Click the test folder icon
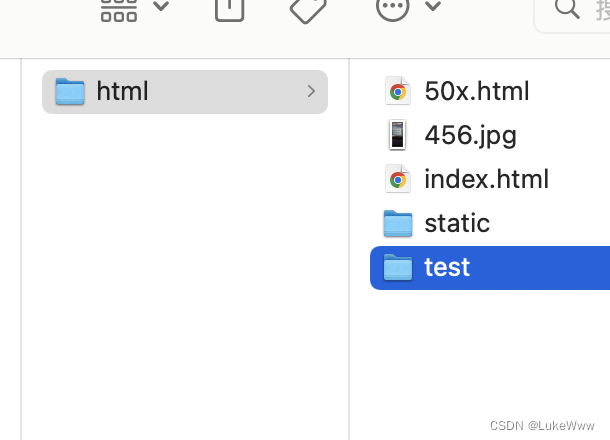 (x=398, y=267)
